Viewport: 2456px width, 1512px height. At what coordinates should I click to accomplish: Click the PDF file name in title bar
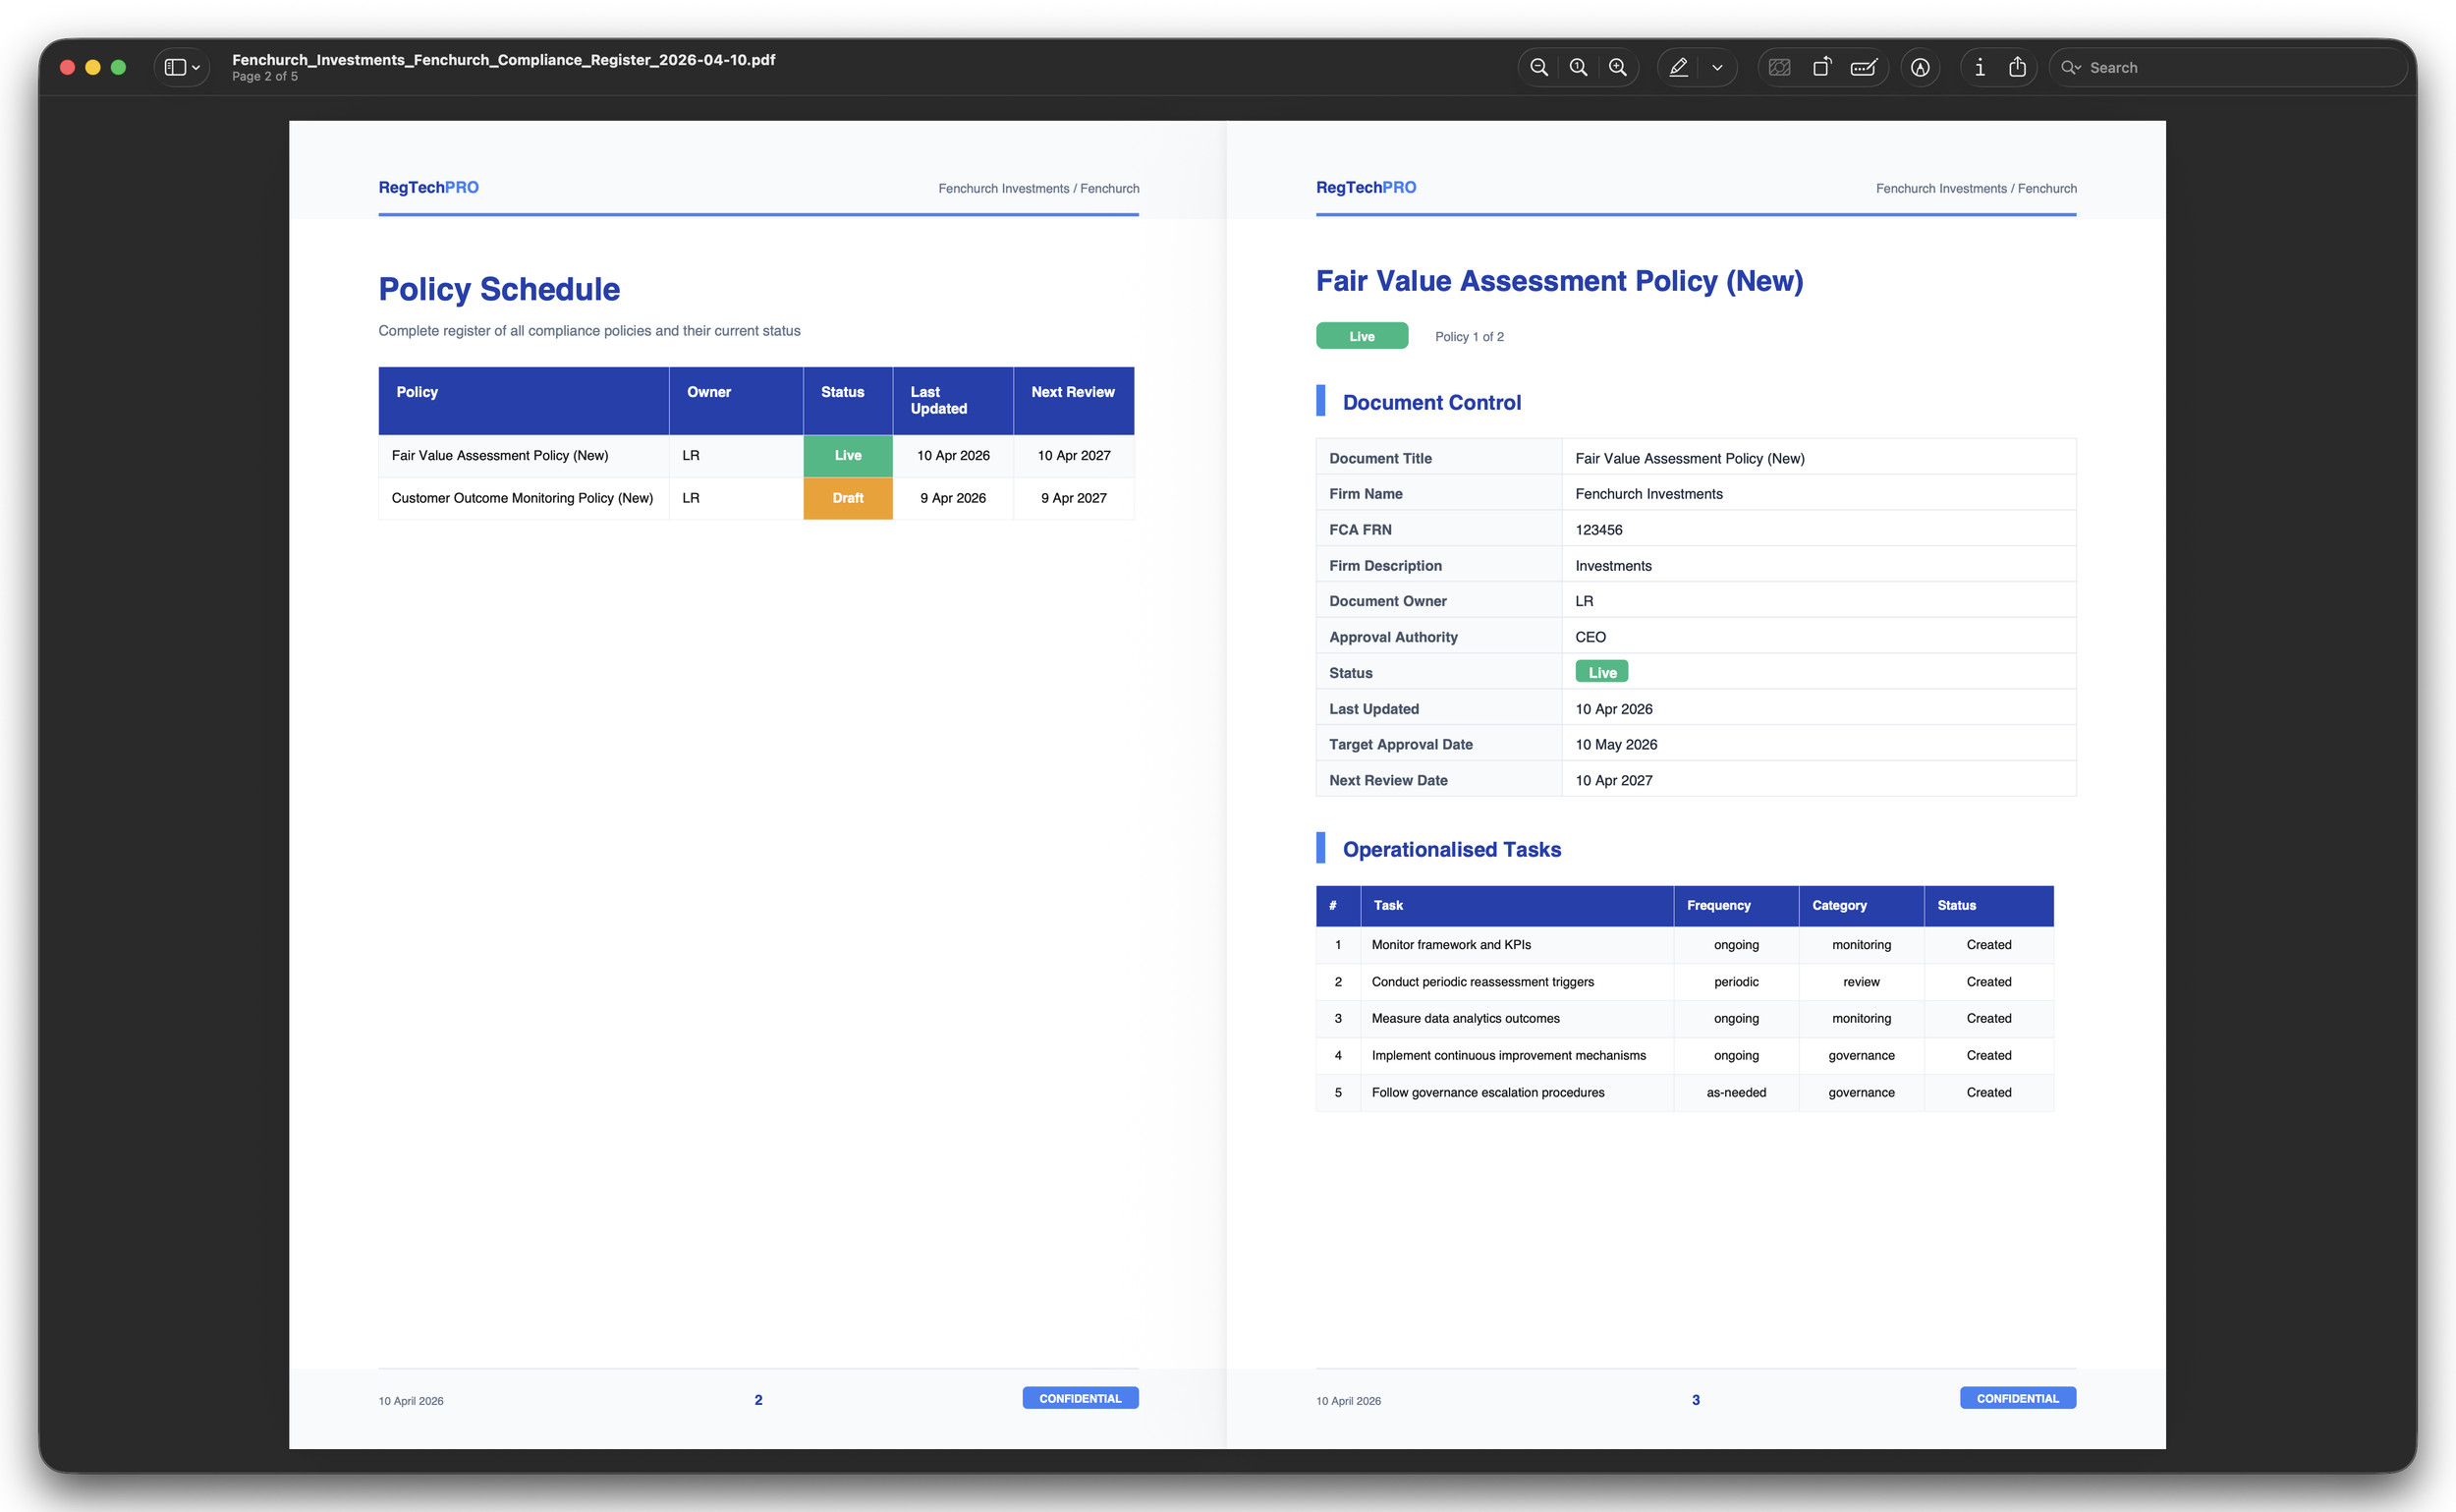503,60
